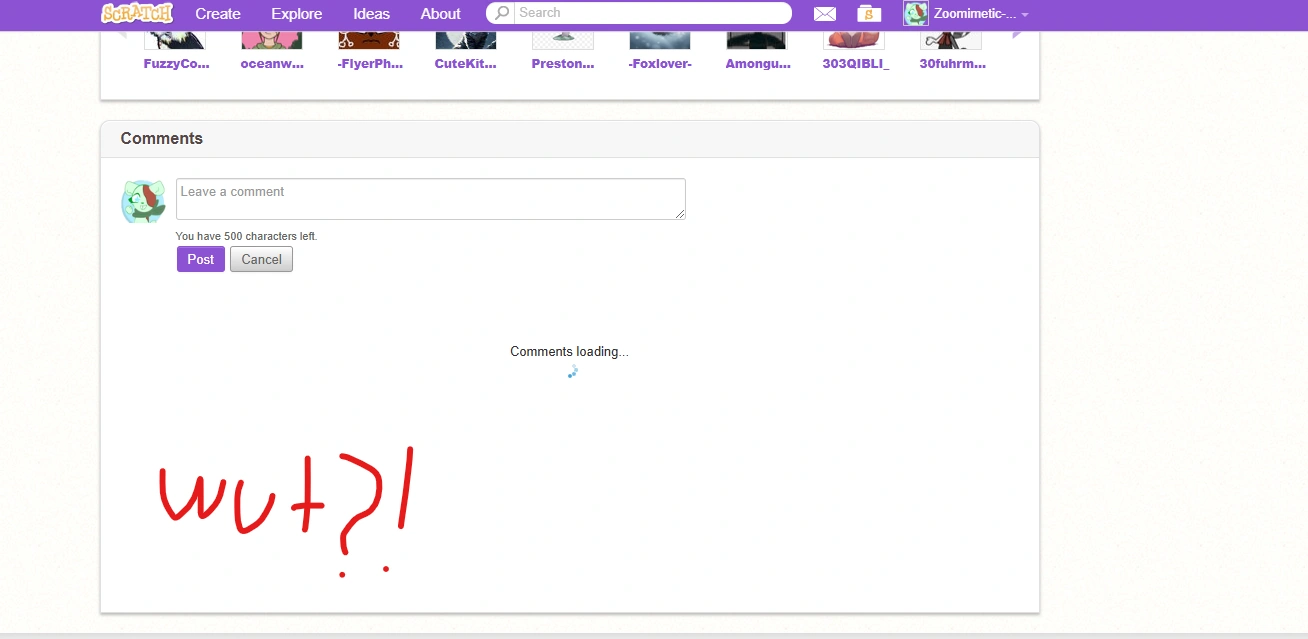Open the Ideas page
The width and height of the screenshot is (1308, 639).
[371, 13]
